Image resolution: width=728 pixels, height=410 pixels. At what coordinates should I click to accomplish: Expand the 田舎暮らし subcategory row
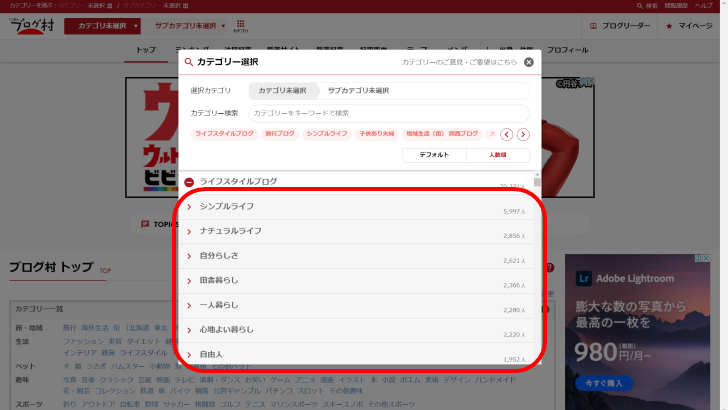356,281
